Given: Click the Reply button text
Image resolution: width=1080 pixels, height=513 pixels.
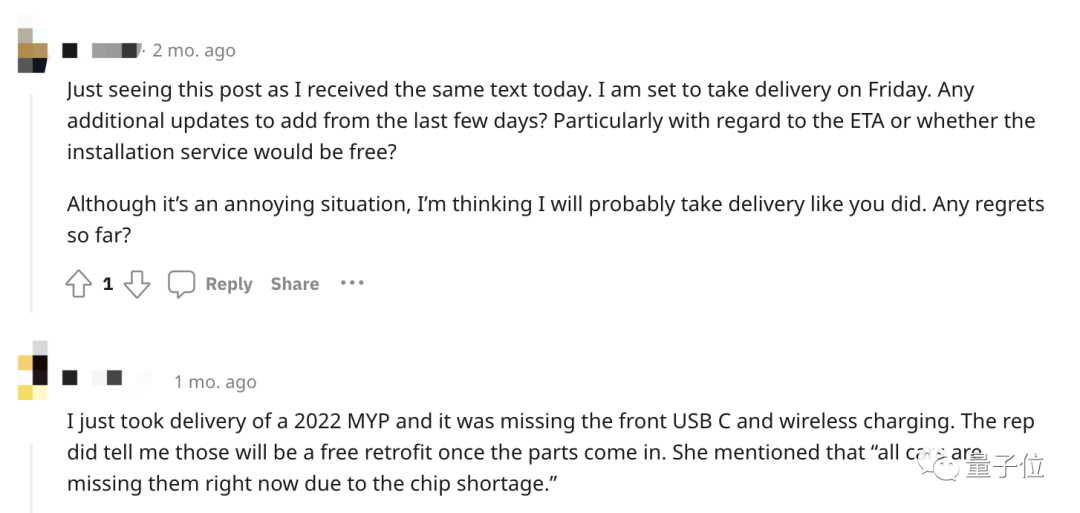Looking at the screenshot, I should [x=229, y=284].
